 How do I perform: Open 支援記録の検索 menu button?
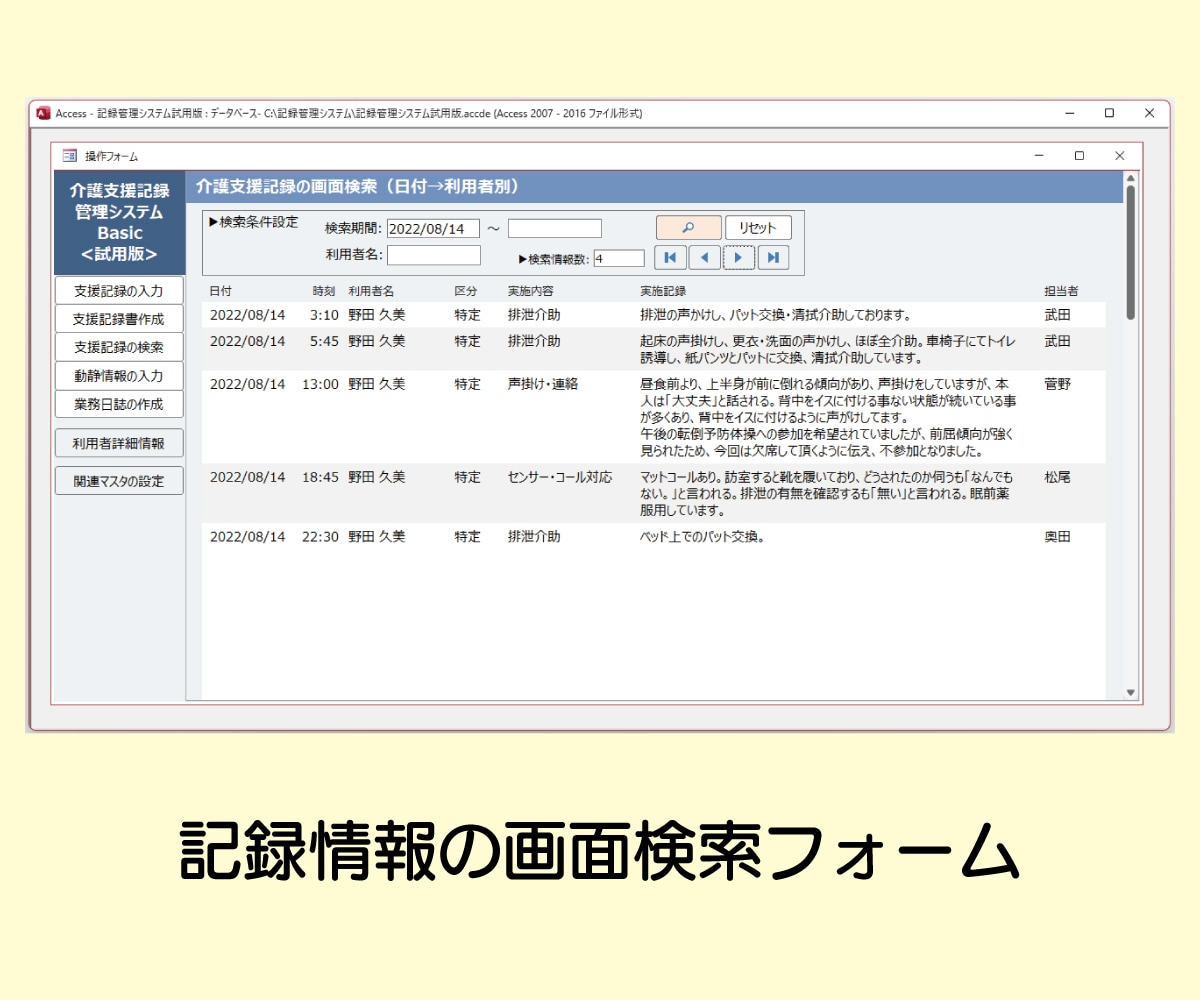tap(119, 348)
